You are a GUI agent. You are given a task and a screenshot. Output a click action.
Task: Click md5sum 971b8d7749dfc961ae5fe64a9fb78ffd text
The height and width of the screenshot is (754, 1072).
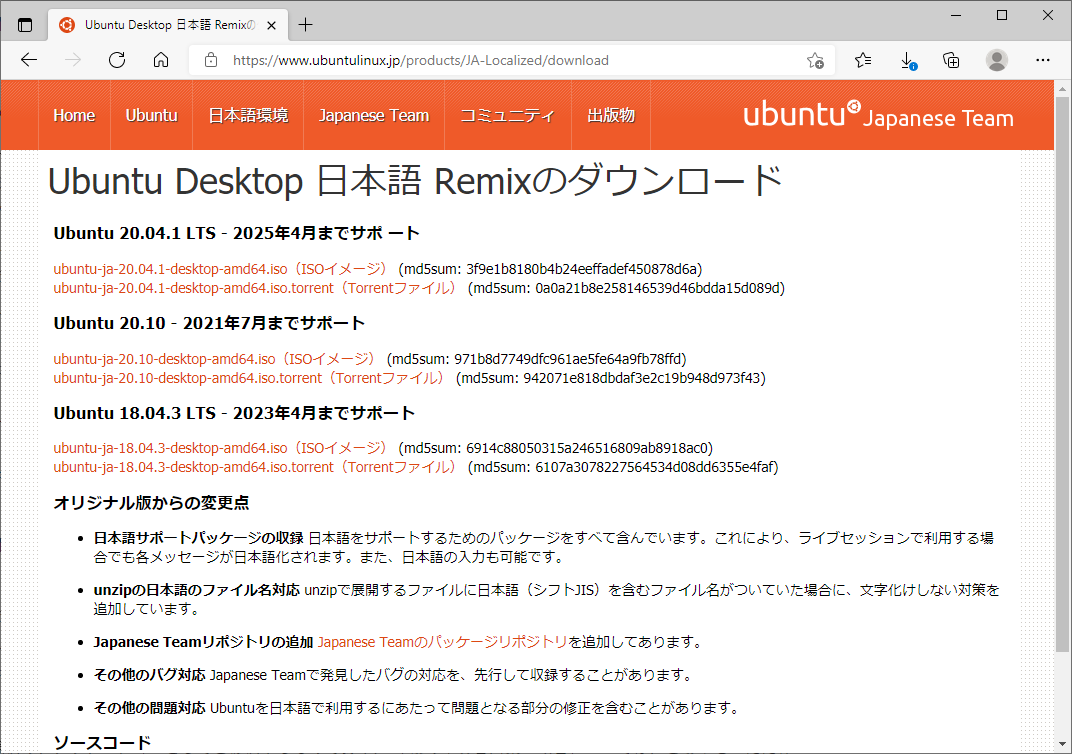537,359
